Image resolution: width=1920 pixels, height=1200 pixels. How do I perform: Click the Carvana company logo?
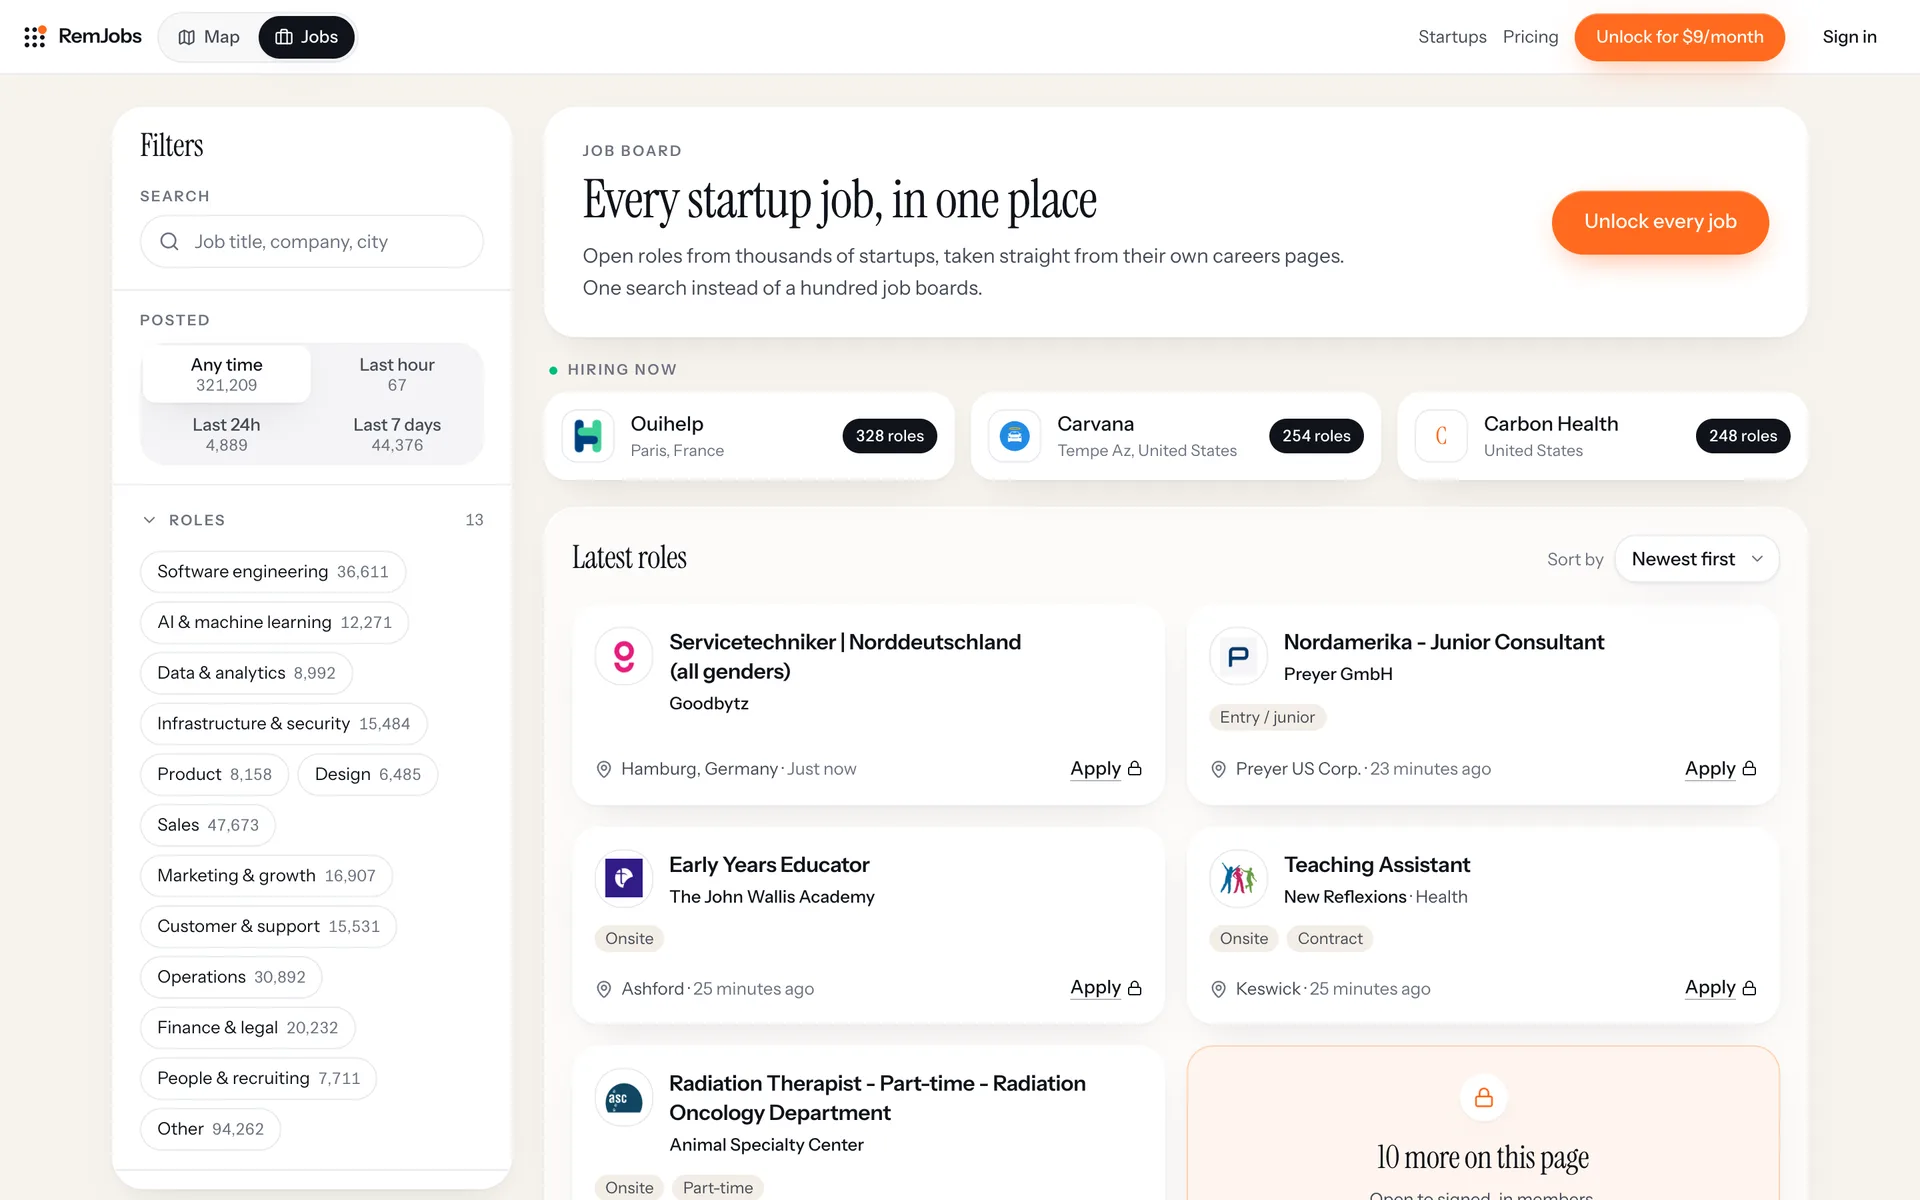[x=1015, y=436]
